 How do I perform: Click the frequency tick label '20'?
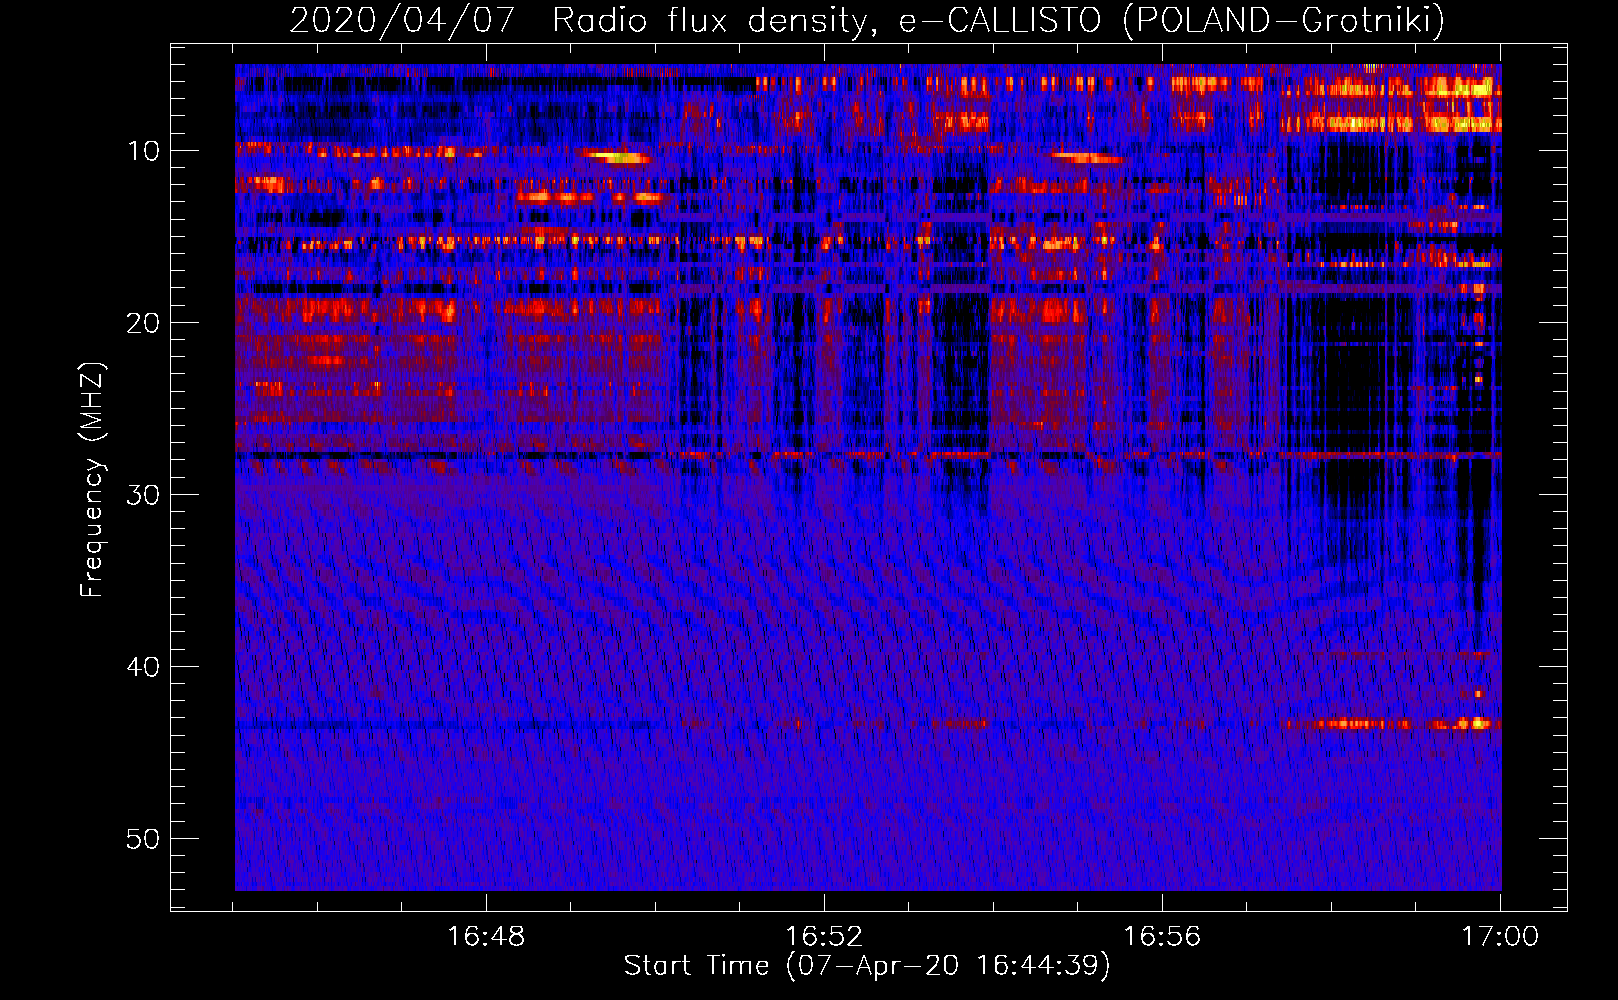click(x=144, y=323)
